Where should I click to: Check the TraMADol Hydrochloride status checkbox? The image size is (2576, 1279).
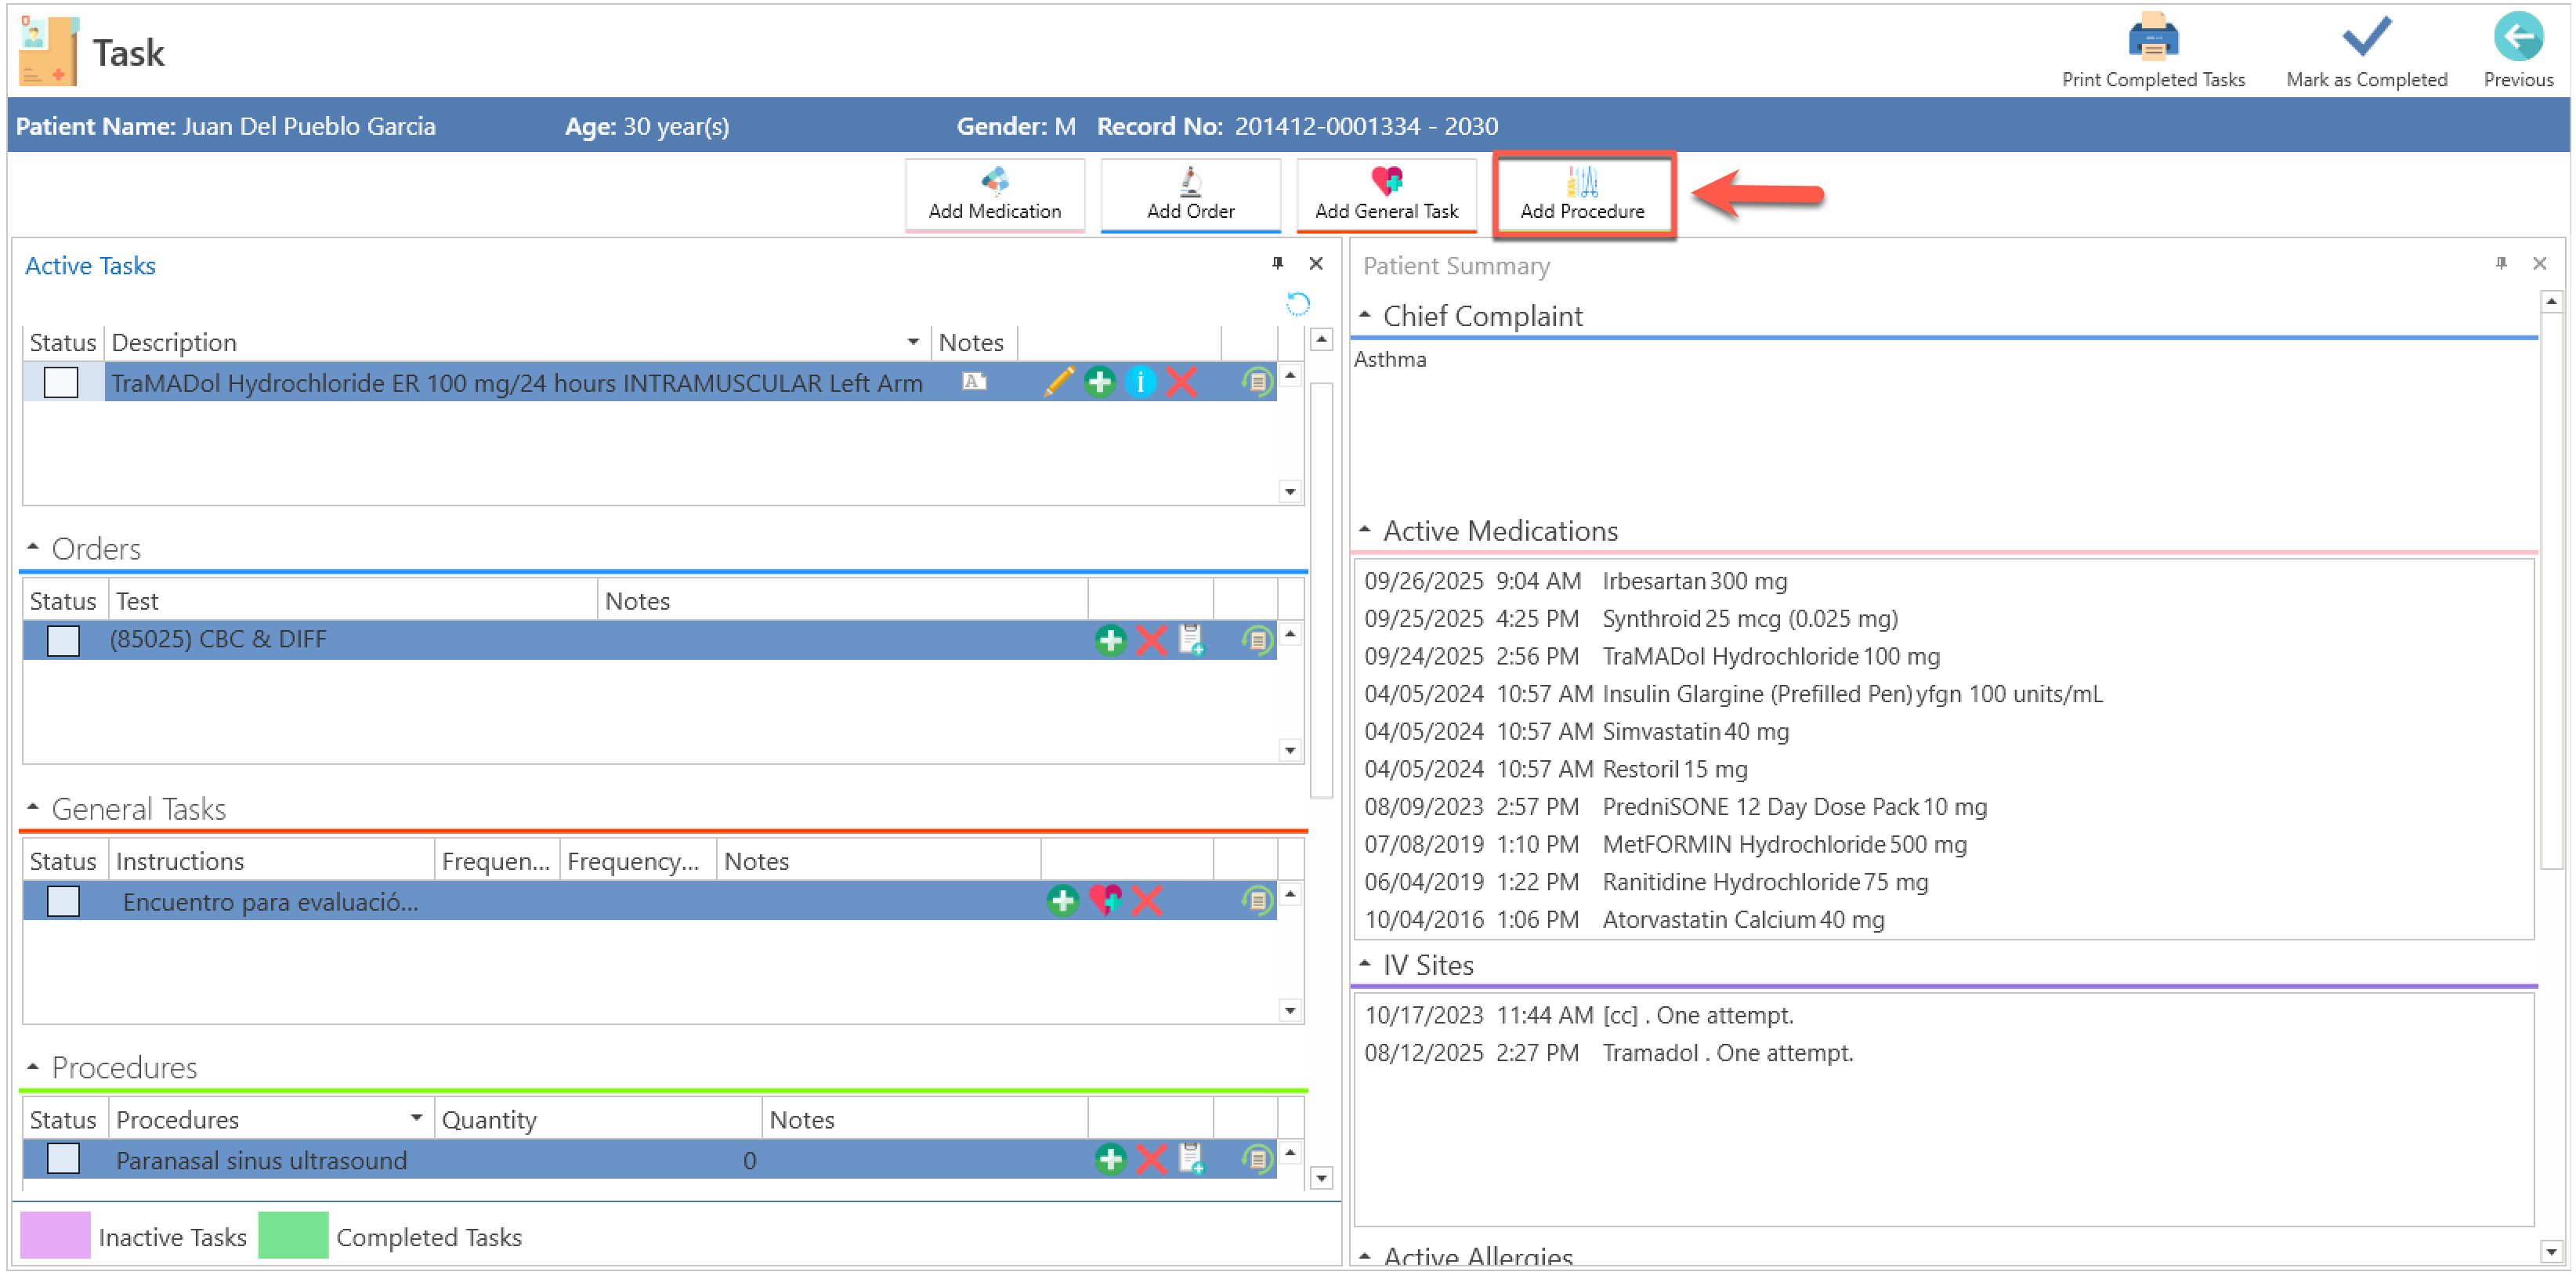tap(61, 383)
